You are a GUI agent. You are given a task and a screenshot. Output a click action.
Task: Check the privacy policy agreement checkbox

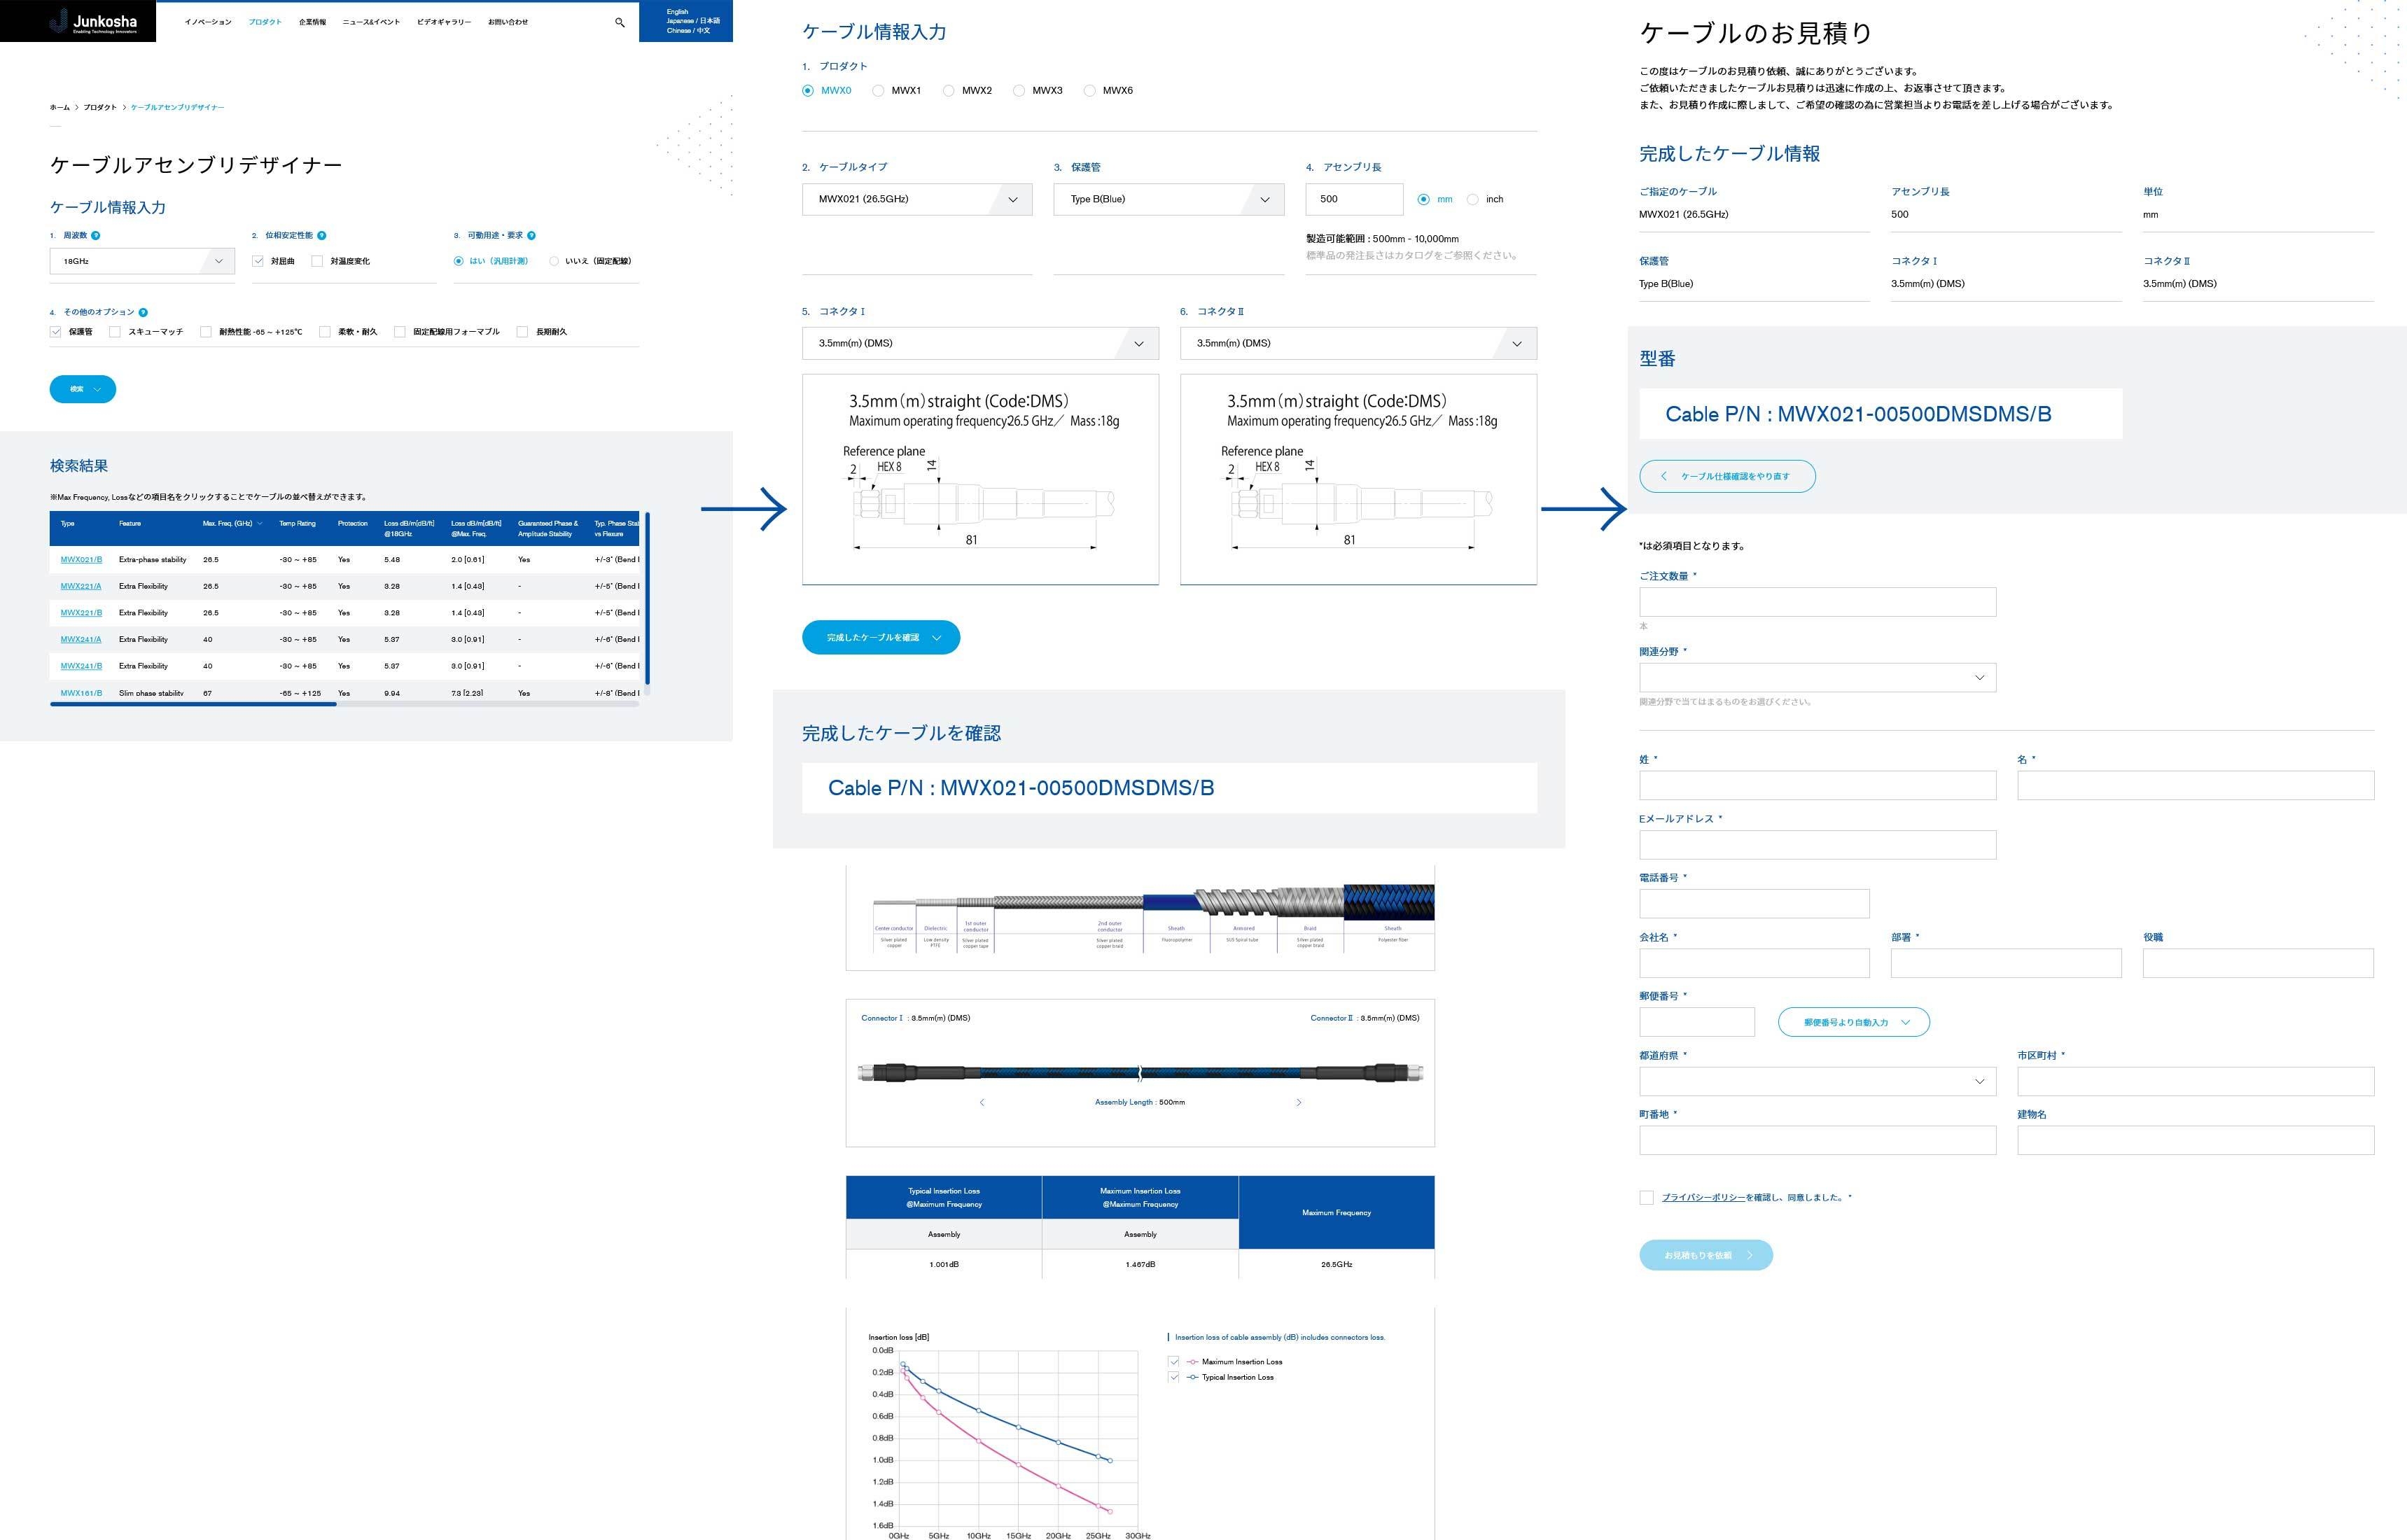point(1646,1198)
